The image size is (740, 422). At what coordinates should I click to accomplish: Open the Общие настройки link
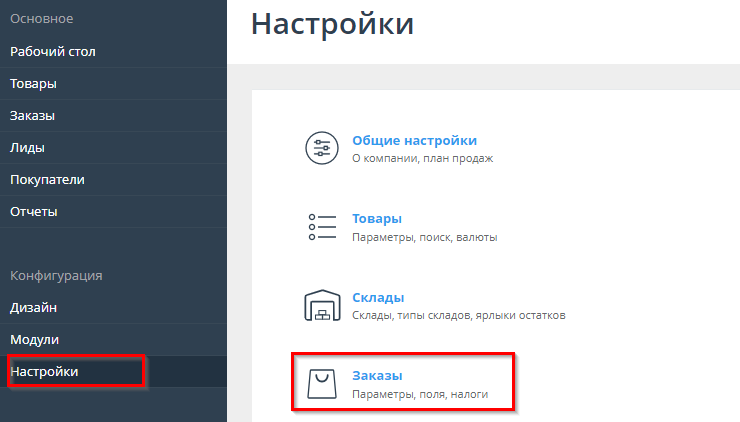[414, 140]
